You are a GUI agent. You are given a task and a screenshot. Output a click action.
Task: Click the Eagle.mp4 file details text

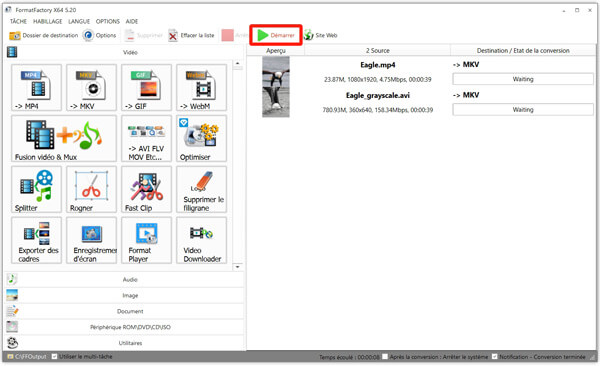(x=378, y=80)
